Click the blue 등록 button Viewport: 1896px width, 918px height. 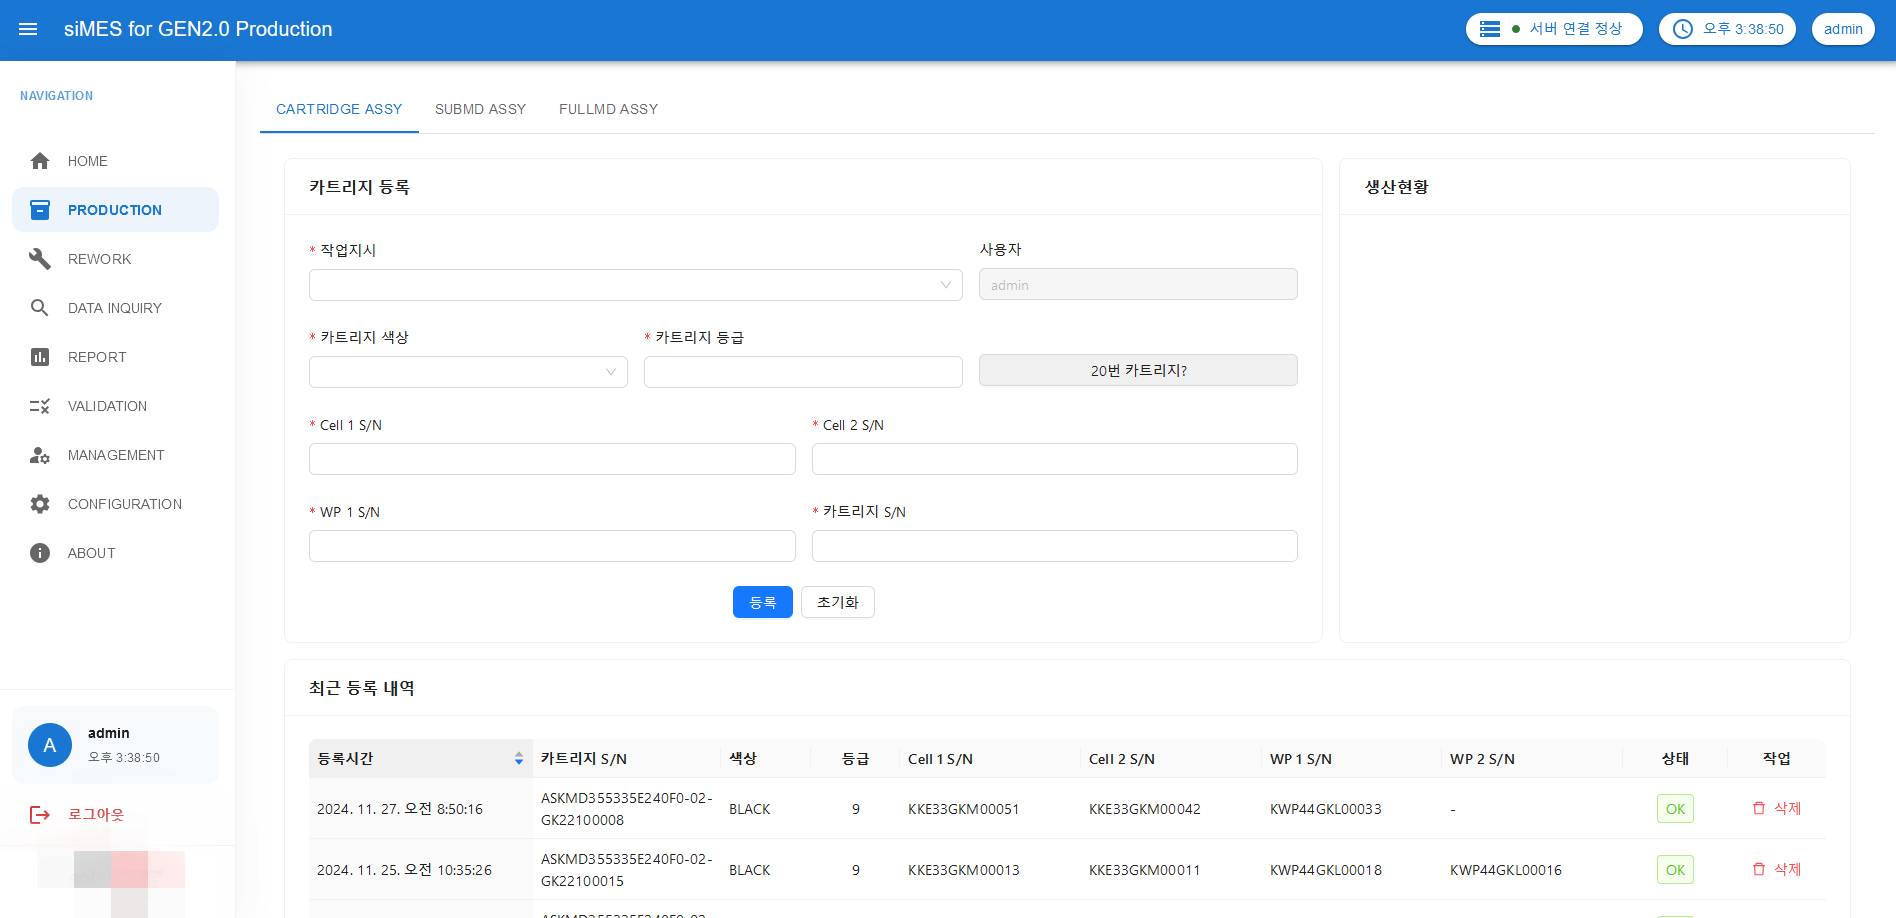tap(762, 602)
